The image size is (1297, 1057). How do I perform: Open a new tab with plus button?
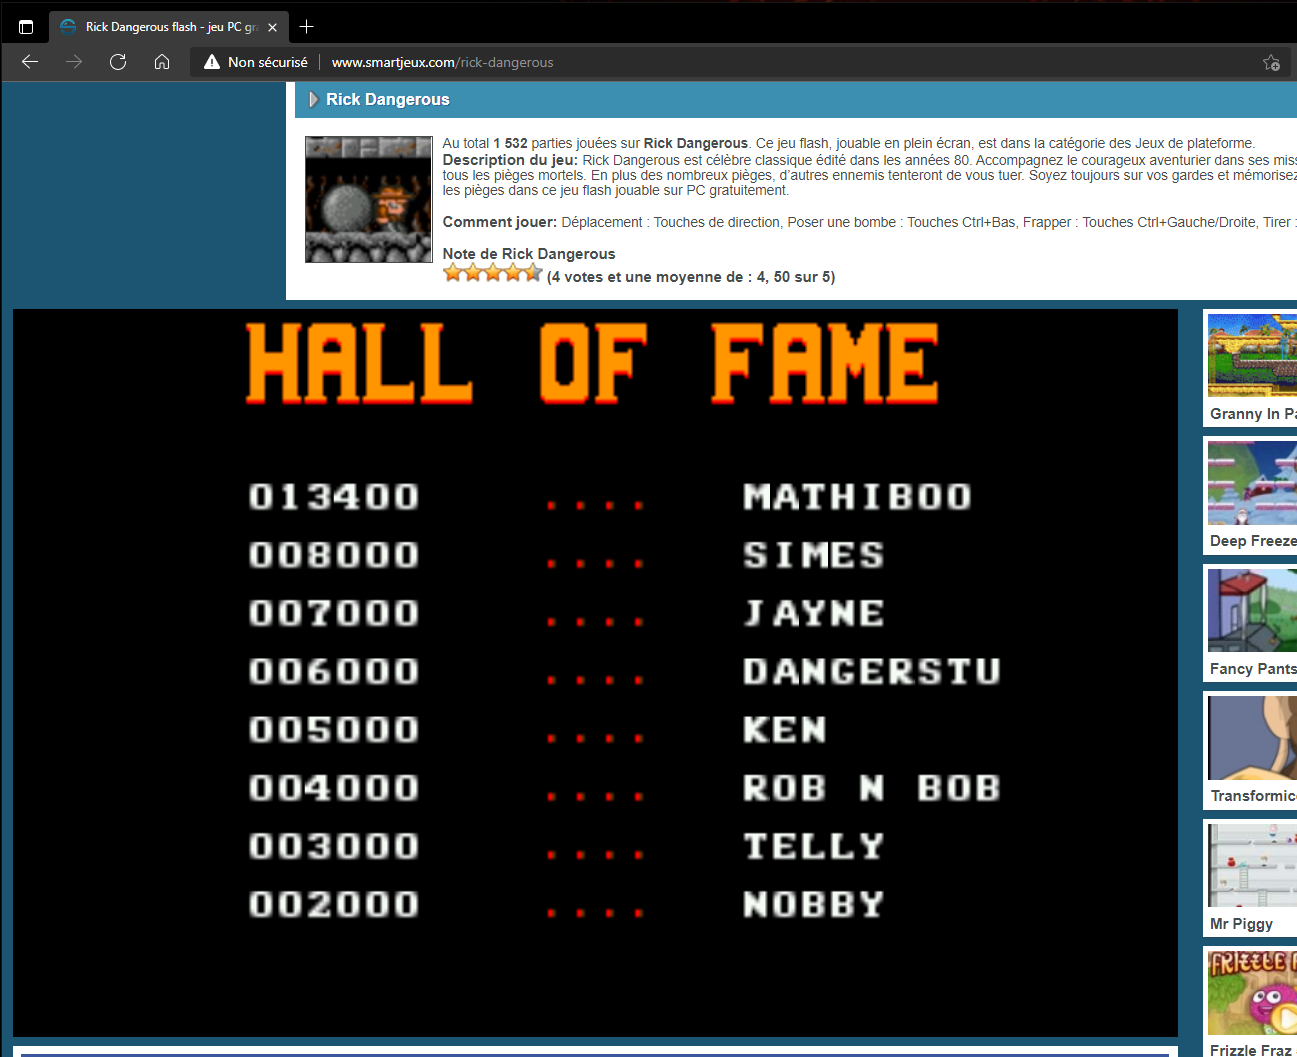click(x=307, y=27)
